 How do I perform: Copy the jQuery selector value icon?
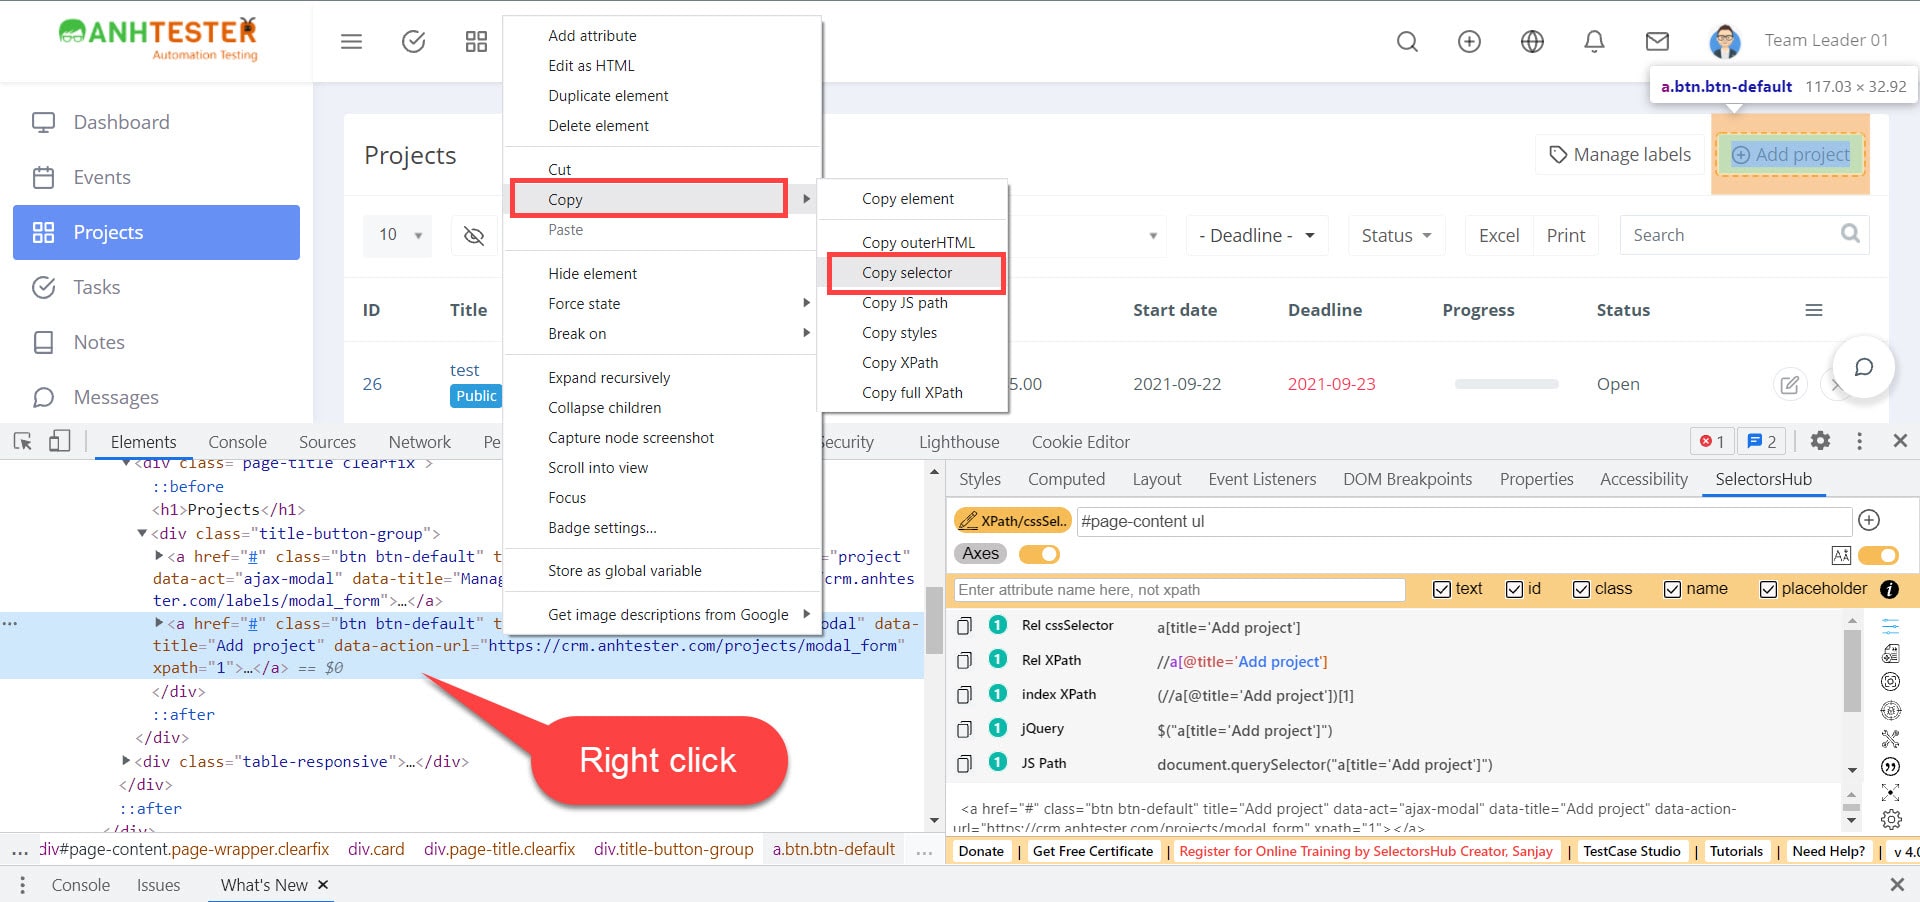tap(964, 729)
